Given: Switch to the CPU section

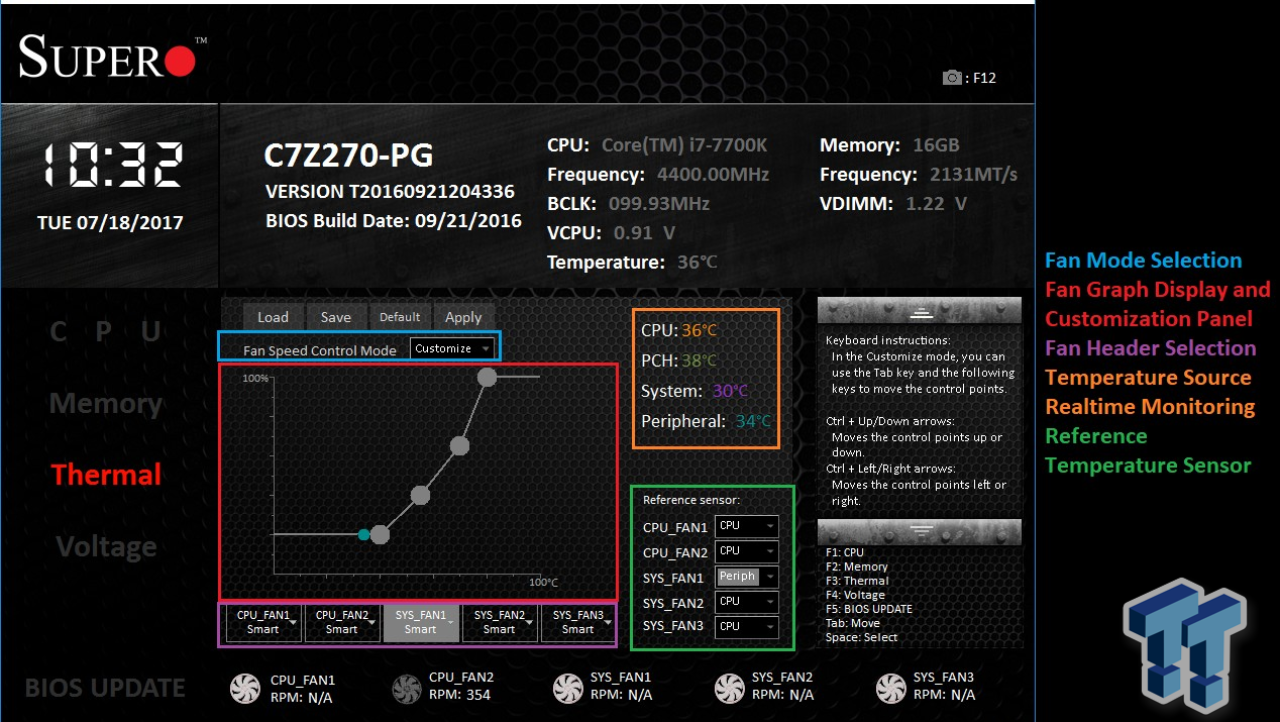Looking at the screenshot, I should coord(106,333).
